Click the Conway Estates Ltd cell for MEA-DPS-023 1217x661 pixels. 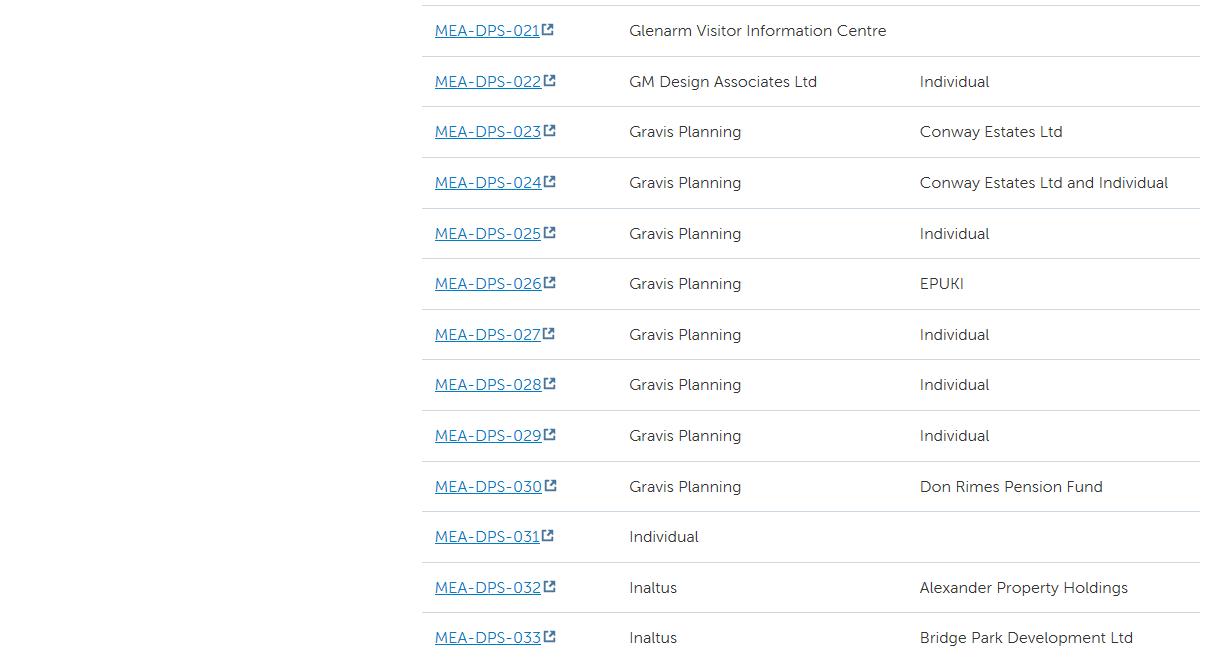[x=991, y=132]
